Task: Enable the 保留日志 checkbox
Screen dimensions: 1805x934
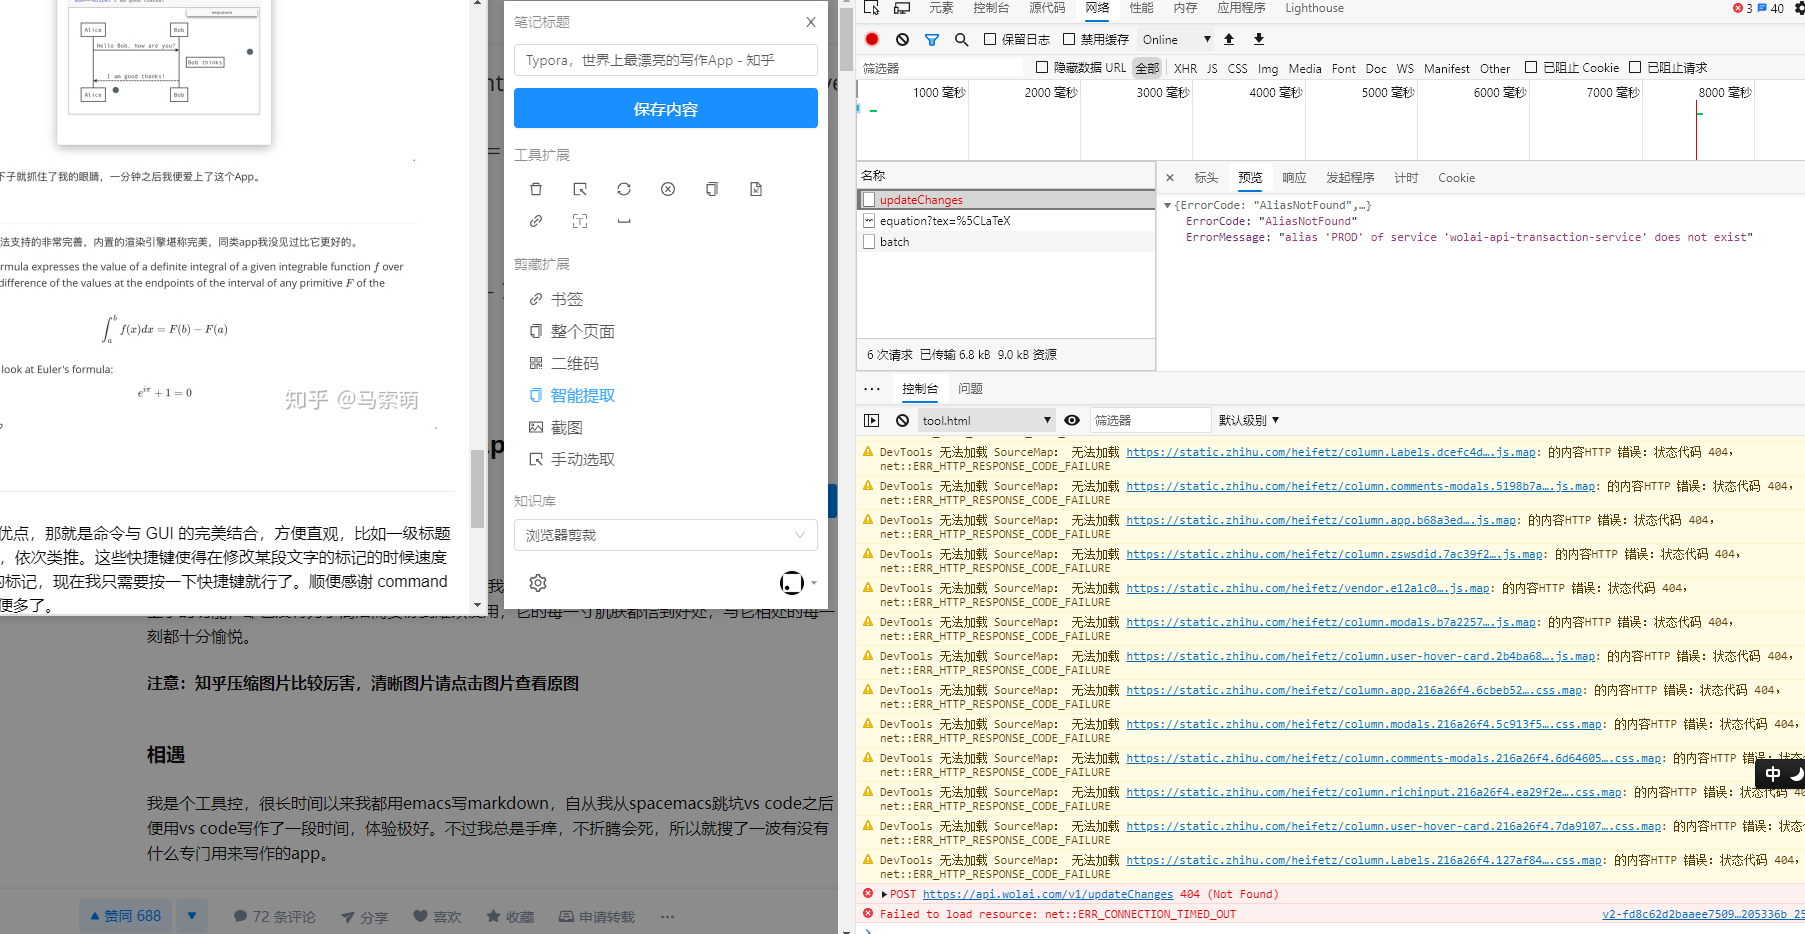Action: [x=991, y=39]
